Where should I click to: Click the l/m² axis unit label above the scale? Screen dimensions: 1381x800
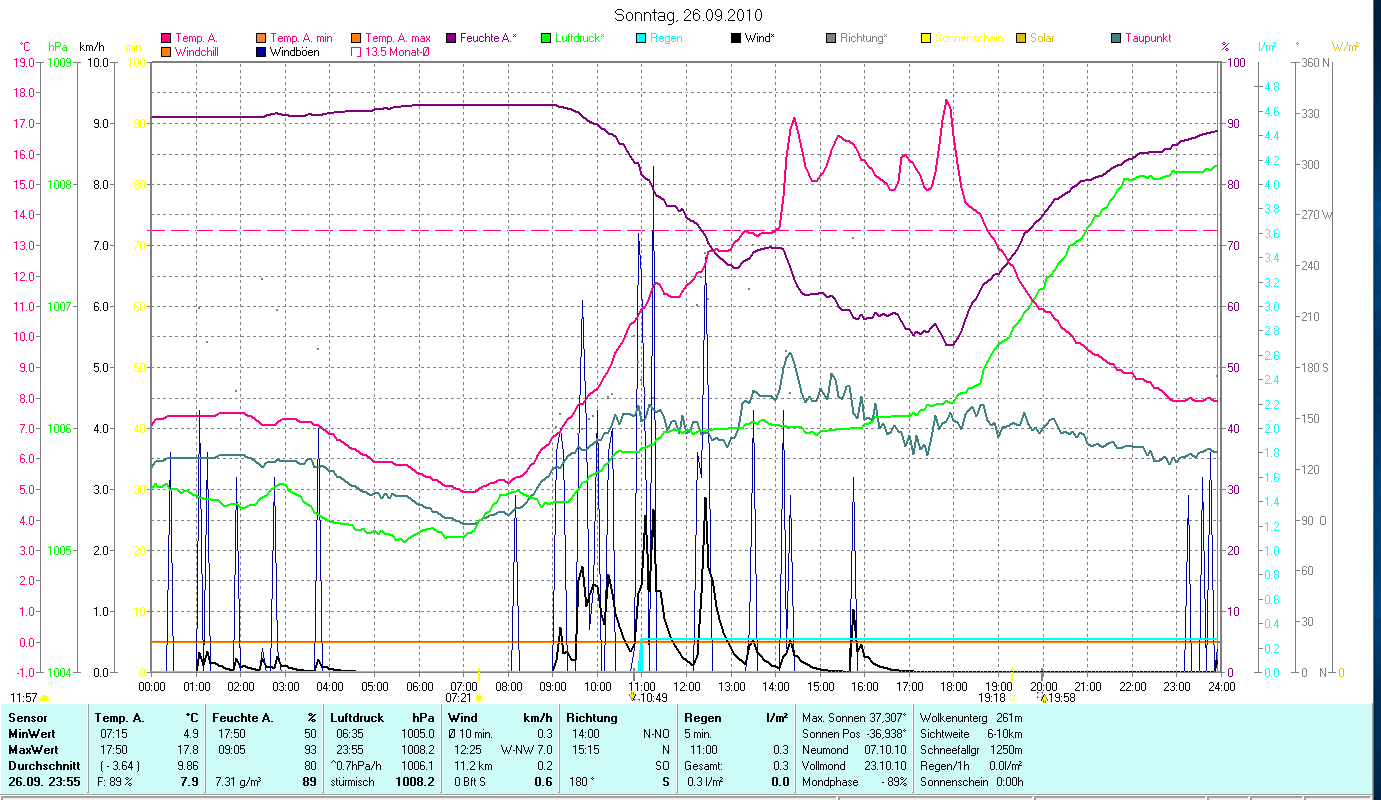pos(1267,47)
